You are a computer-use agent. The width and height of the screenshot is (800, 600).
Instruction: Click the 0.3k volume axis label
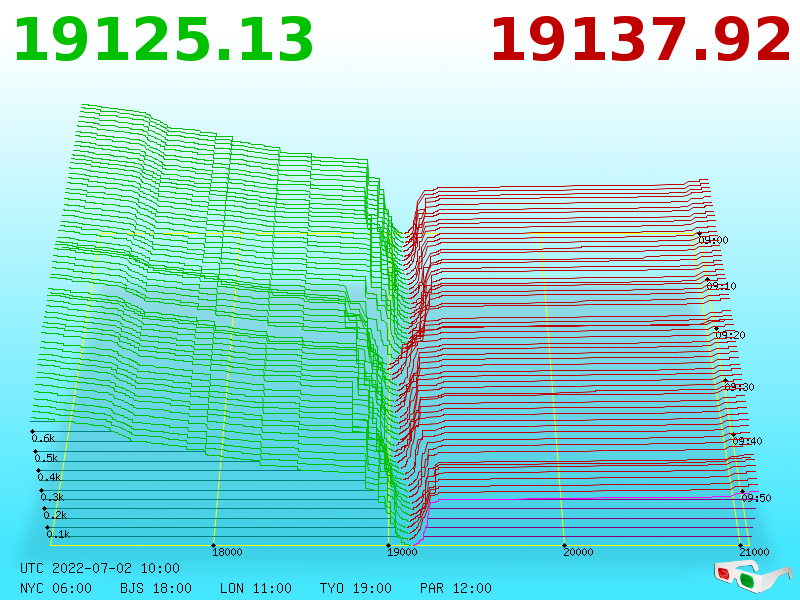click(52, 497)
